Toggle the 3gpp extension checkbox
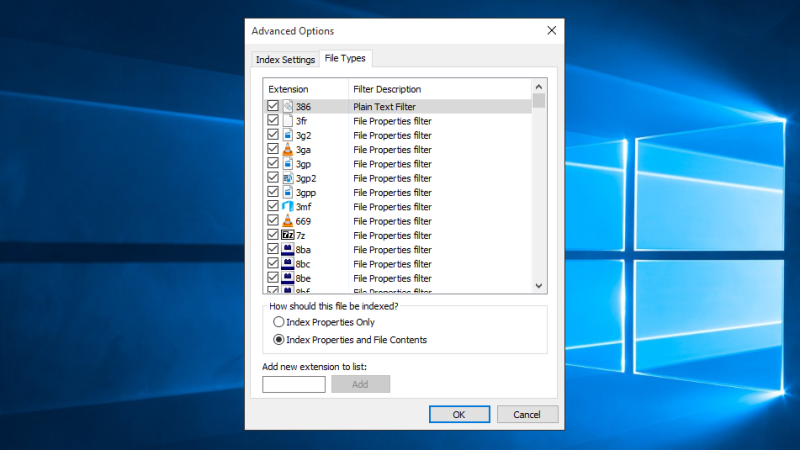The width and height of the screenshot is (800, 450). pos(272,192)
